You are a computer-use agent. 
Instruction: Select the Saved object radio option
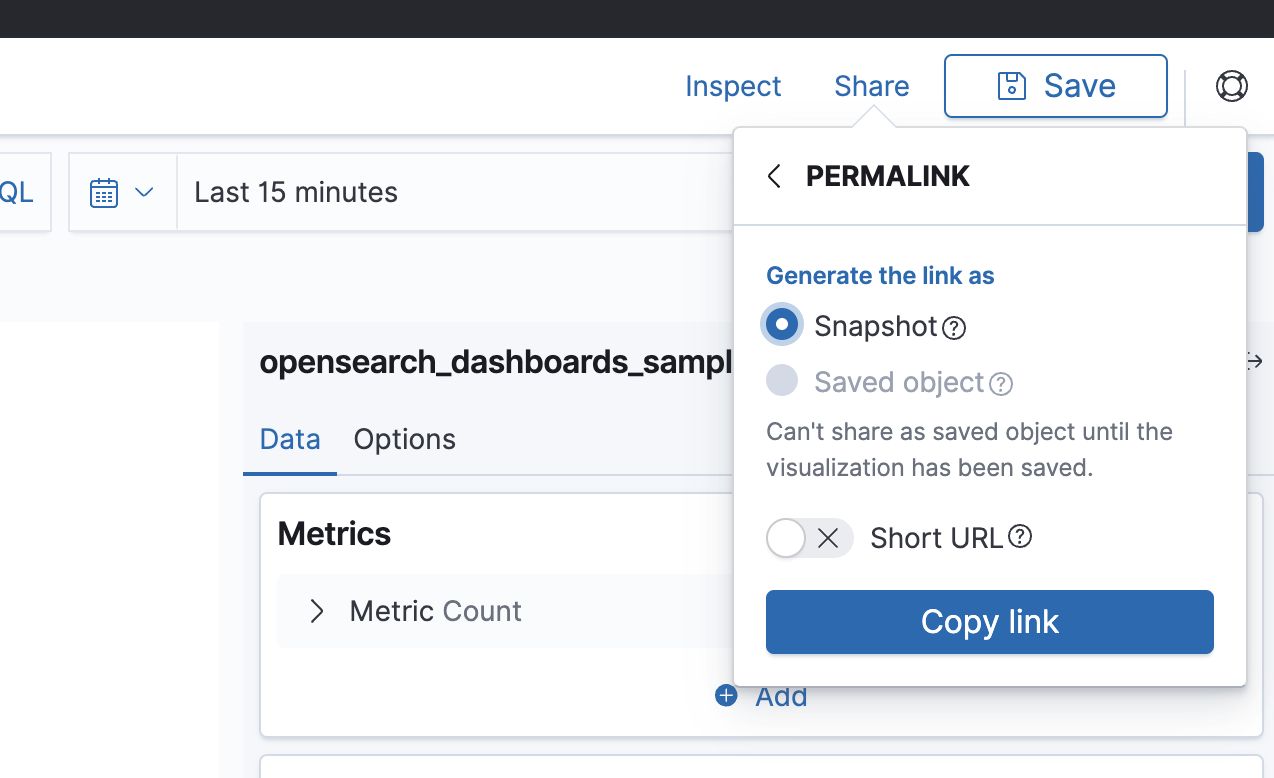point(781,380)
